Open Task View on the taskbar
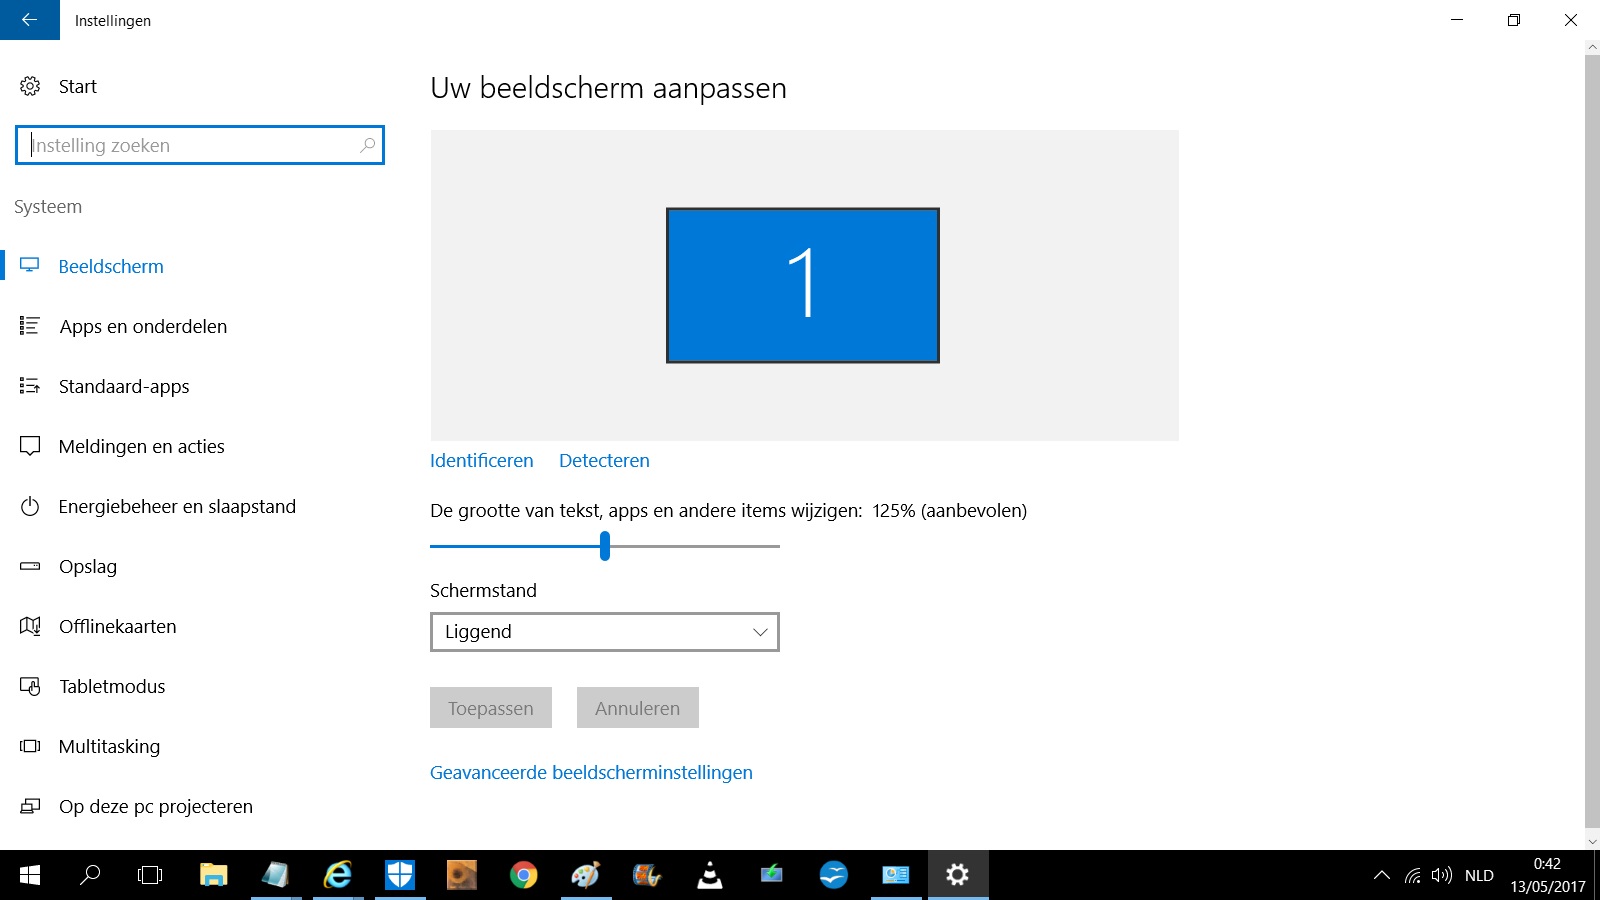This screenshot has height=900, width=1600. pos(150,876)
